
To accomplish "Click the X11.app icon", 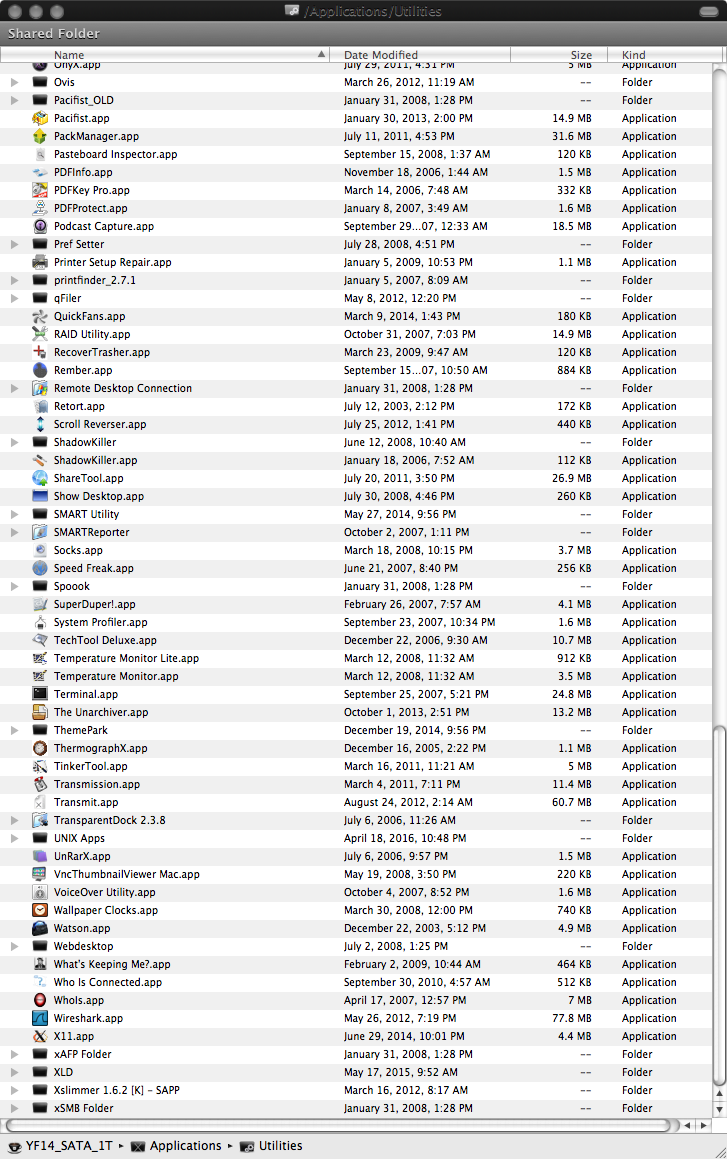I will pyautogui.click(x=40, y=1036).
